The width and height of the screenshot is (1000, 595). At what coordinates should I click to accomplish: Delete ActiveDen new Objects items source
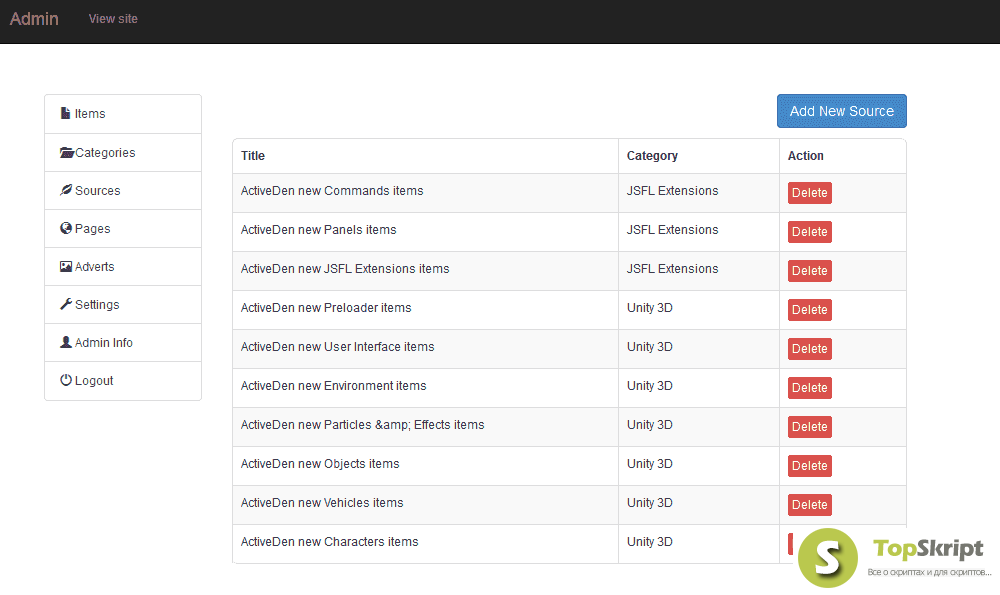(809, 466)
